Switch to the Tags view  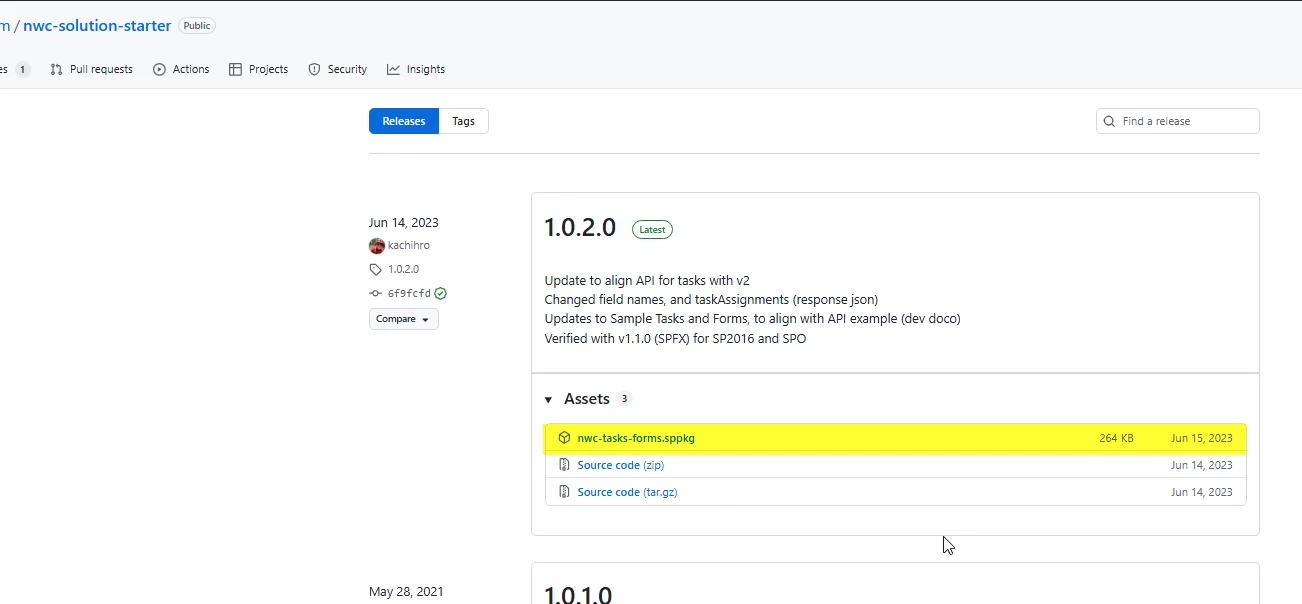pos(463,121)
